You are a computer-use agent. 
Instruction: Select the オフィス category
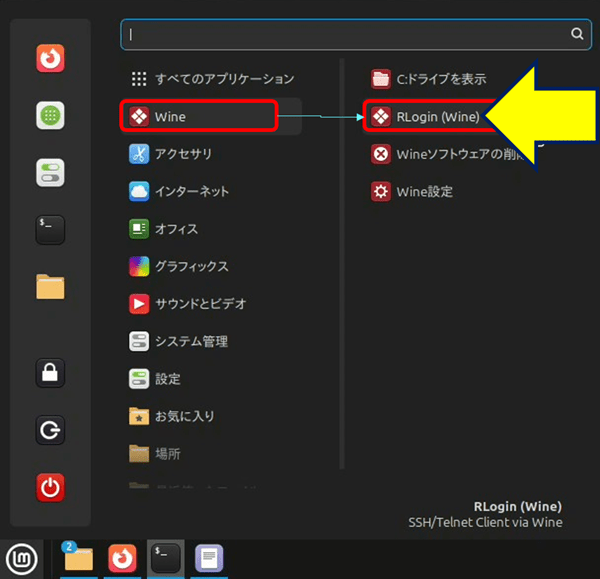[x=212, y=229]
